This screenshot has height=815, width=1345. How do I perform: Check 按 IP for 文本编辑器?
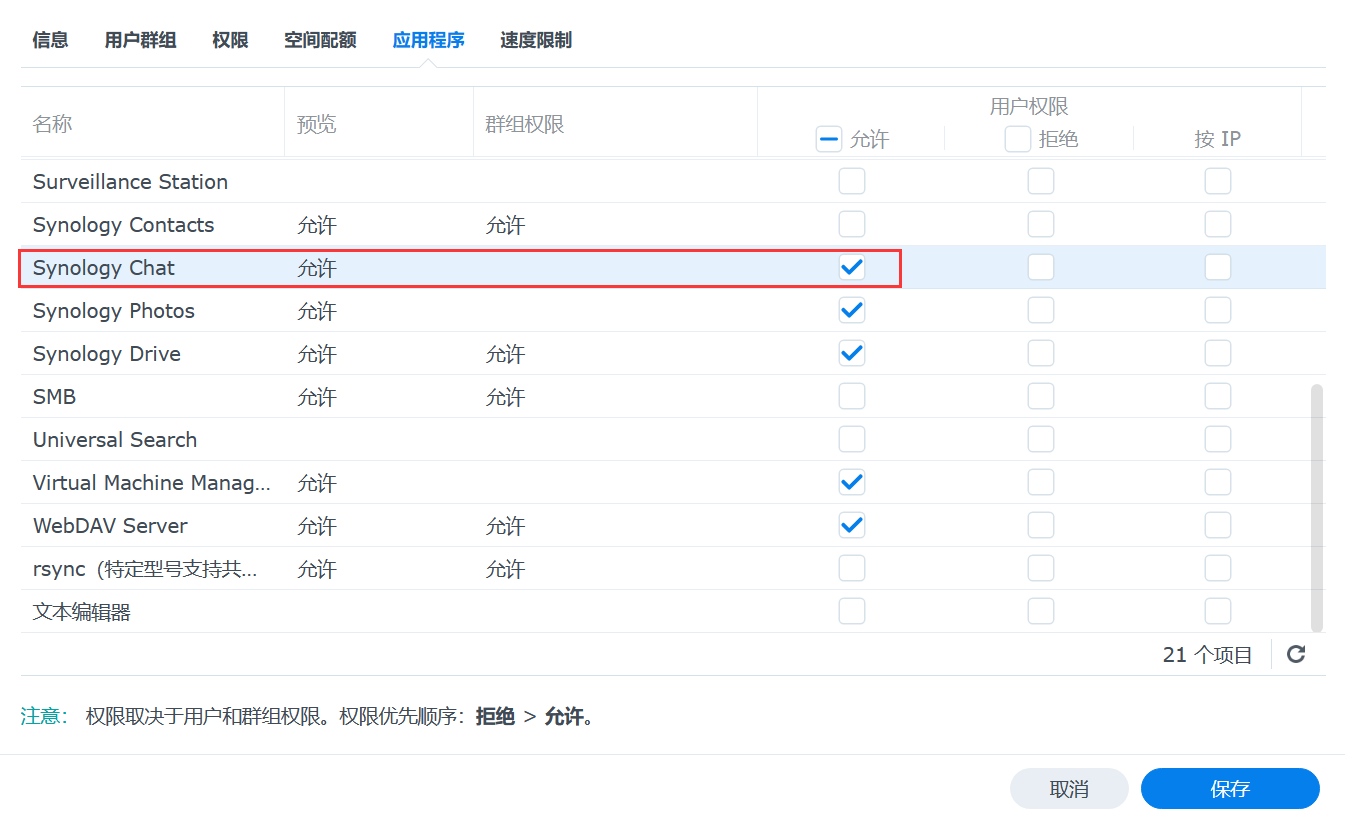pos(1218,611)
